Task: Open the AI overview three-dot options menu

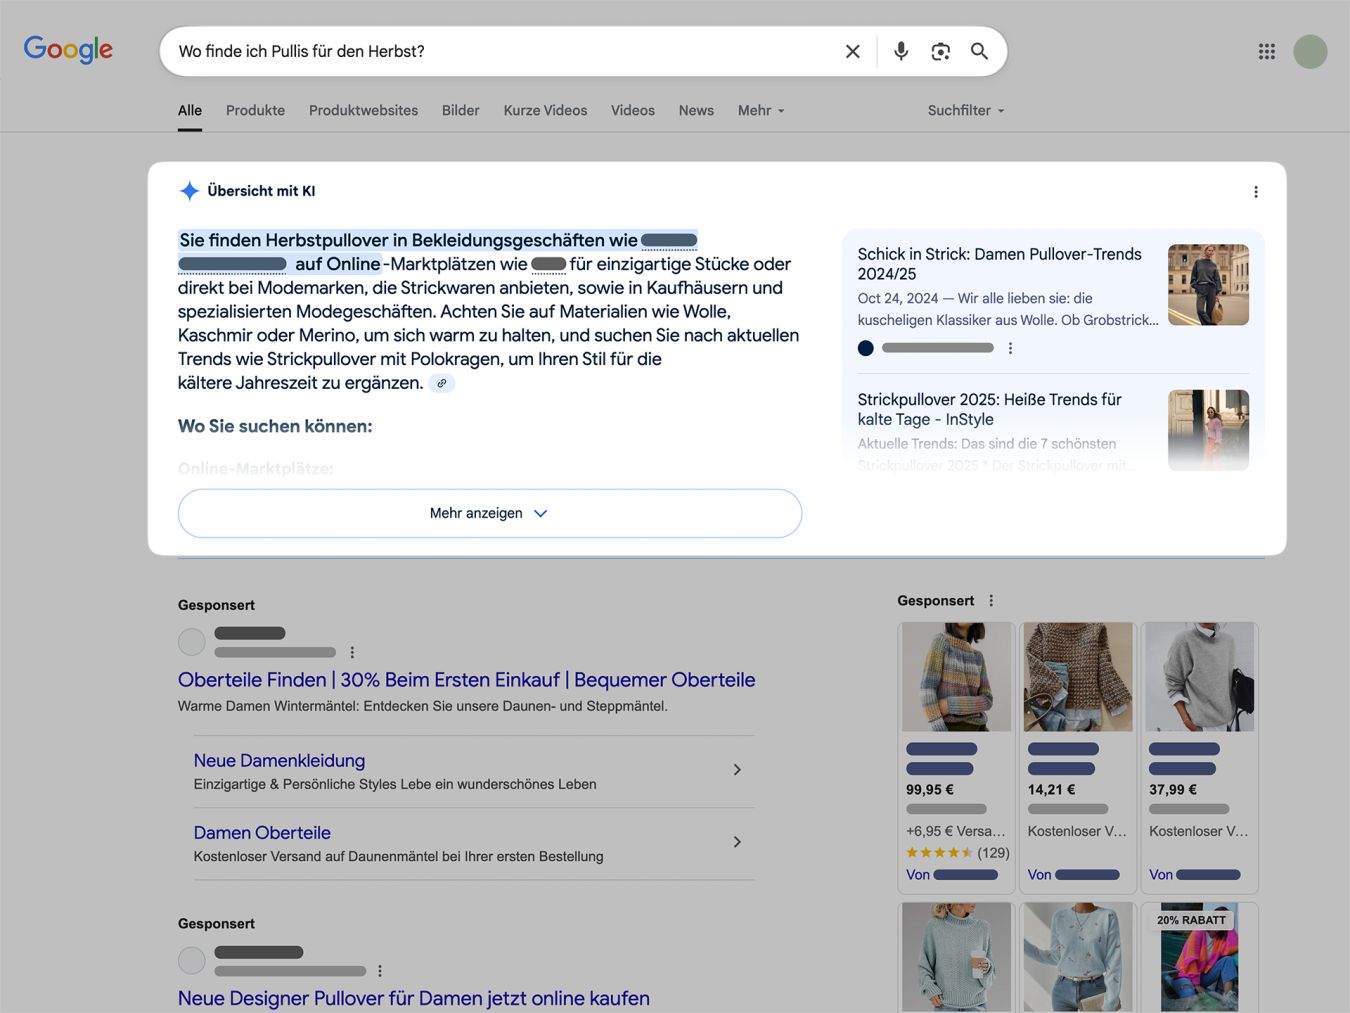Action: [x=1256, y=192]
